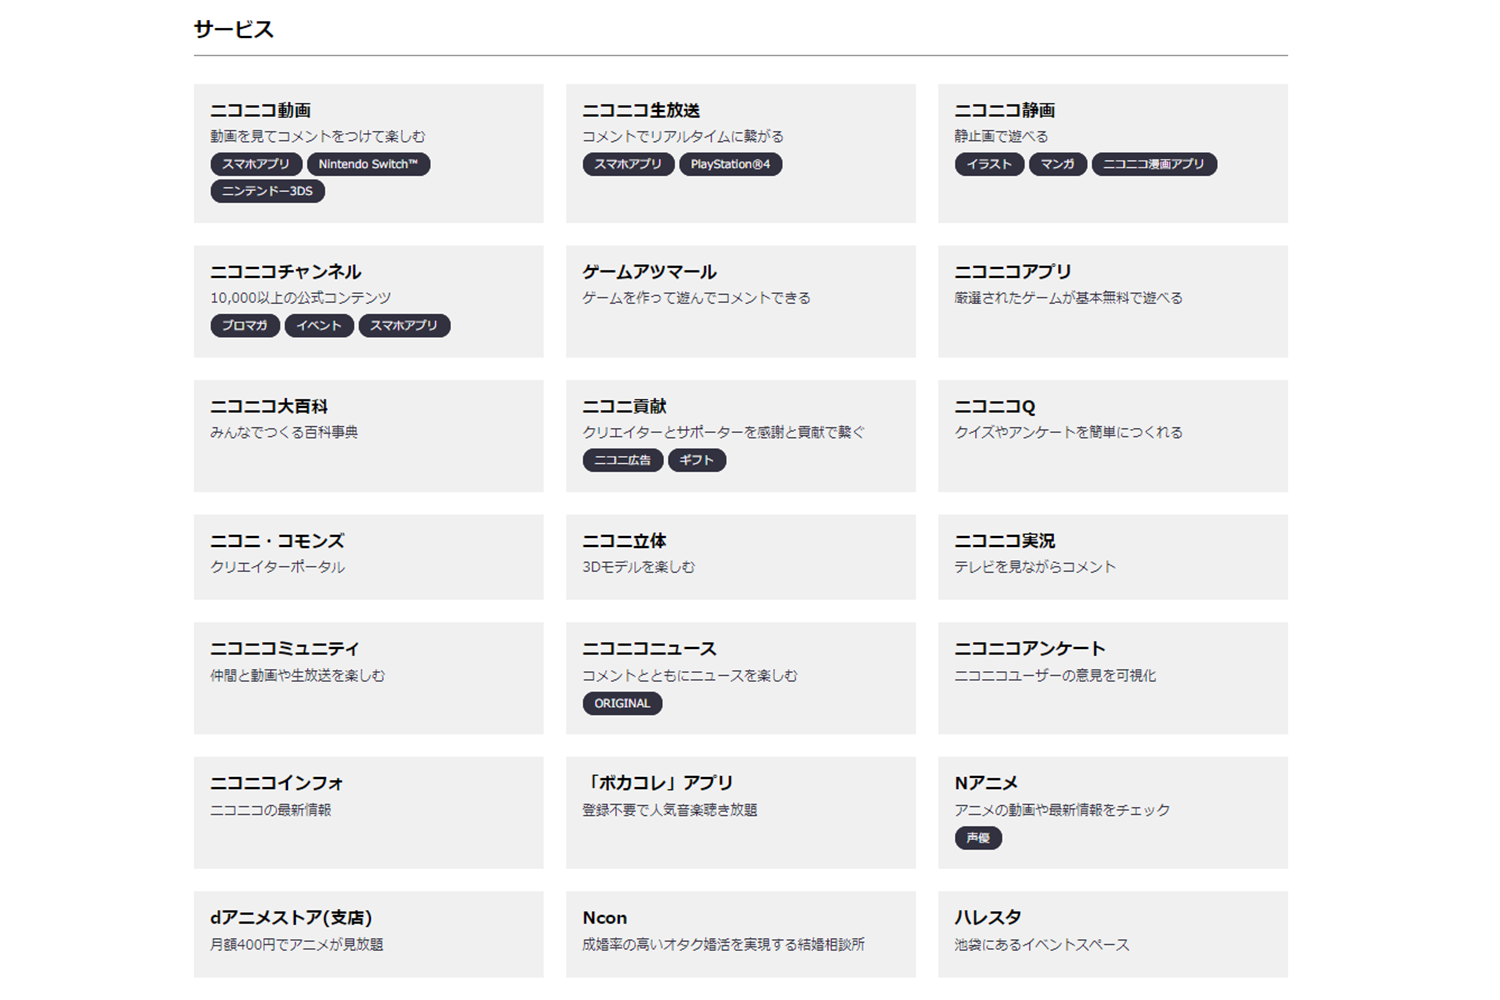
Task: Click the マンガ tag button
Action: 1057,164
